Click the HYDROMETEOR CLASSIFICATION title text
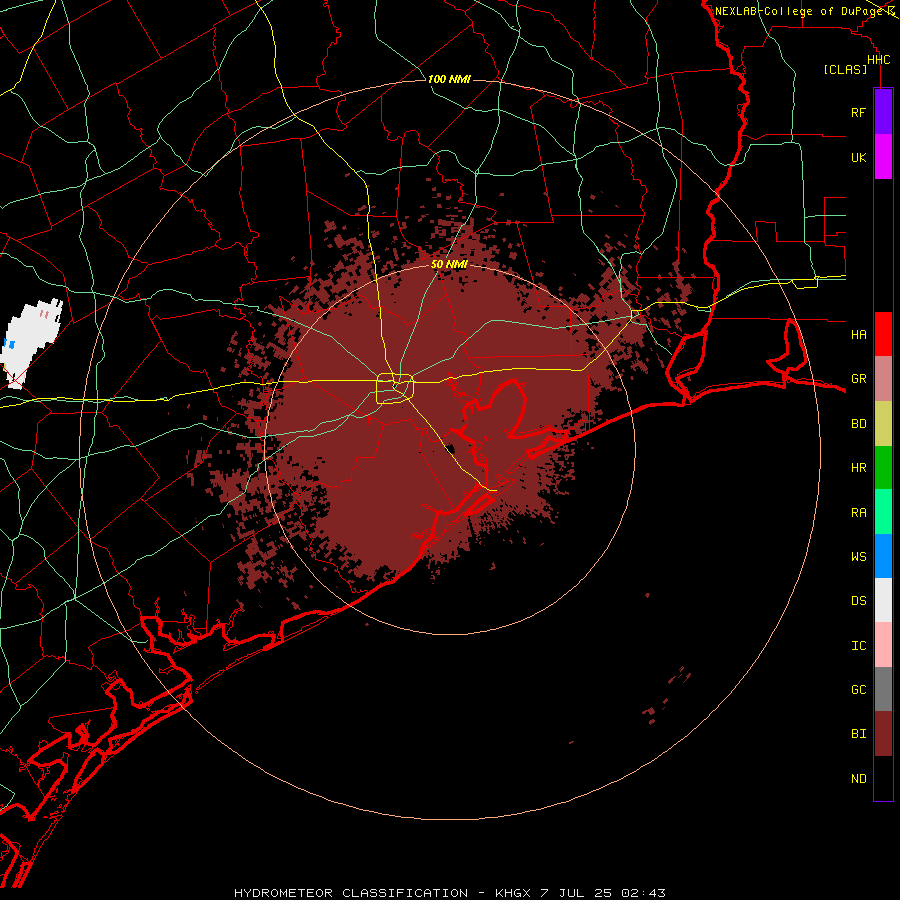This screenshot has width=900, height=900. (351, 893)
